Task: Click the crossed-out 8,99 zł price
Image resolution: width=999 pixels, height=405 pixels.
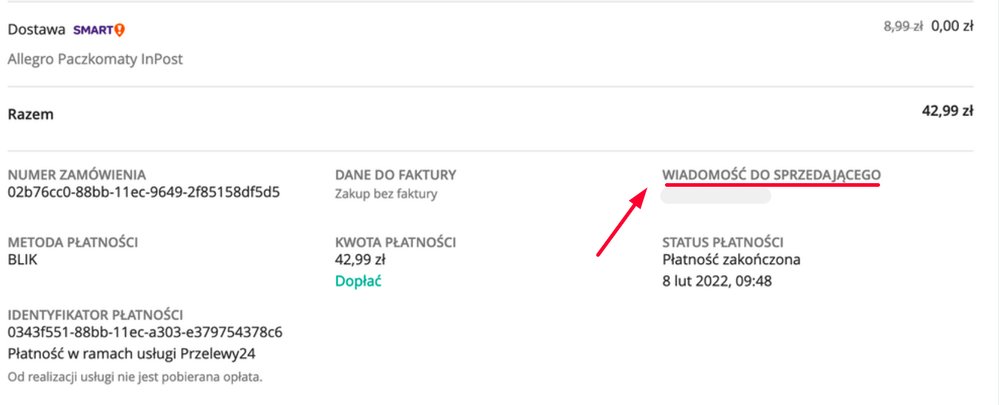Action: (x=903, y=29)
